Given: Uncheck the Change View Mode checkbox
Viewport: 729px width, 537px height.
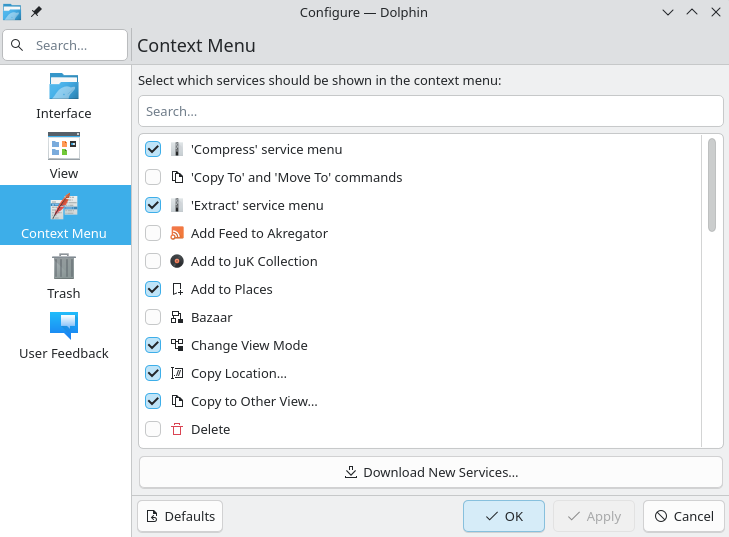Looking at the screenshot, I should (153, 345).
